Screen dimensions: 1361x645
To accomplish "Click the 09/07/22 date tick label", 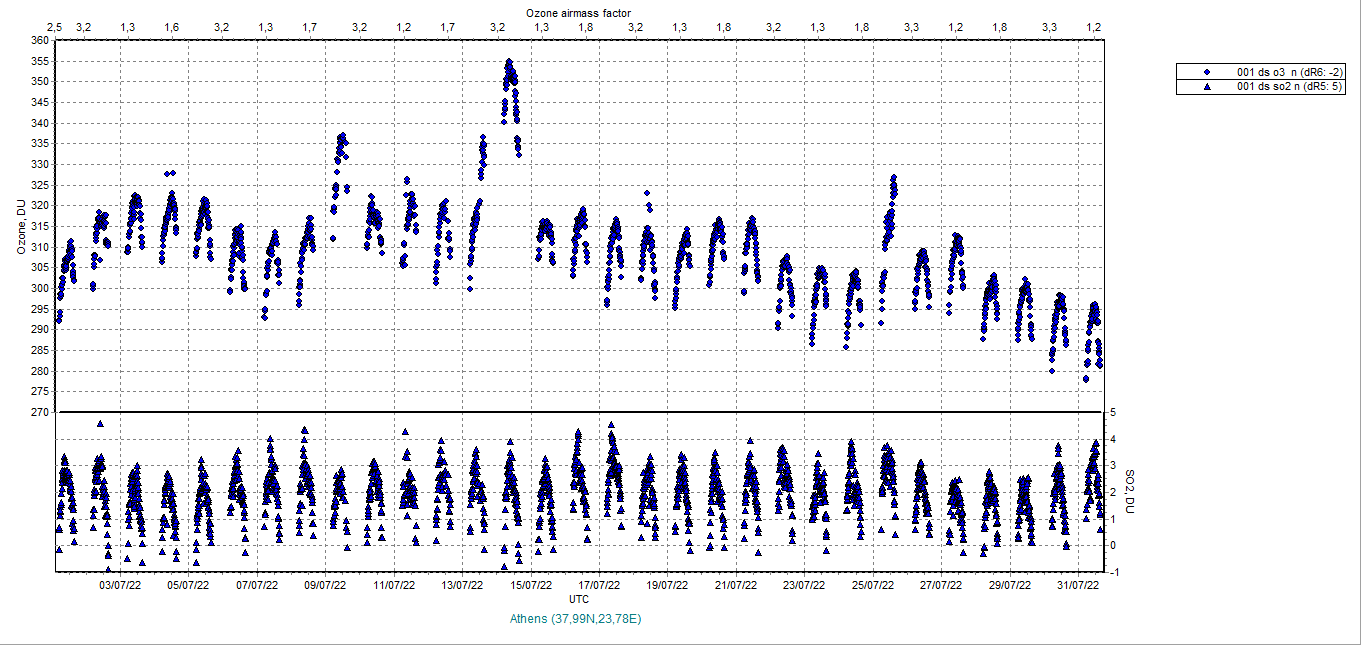I will [x=325, y=586].
